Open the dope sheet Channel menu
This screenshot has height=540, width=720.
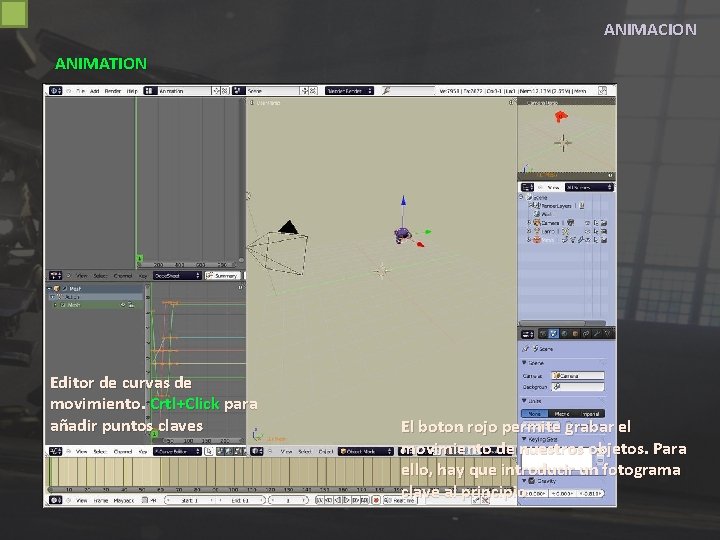(x=123, y=276)
